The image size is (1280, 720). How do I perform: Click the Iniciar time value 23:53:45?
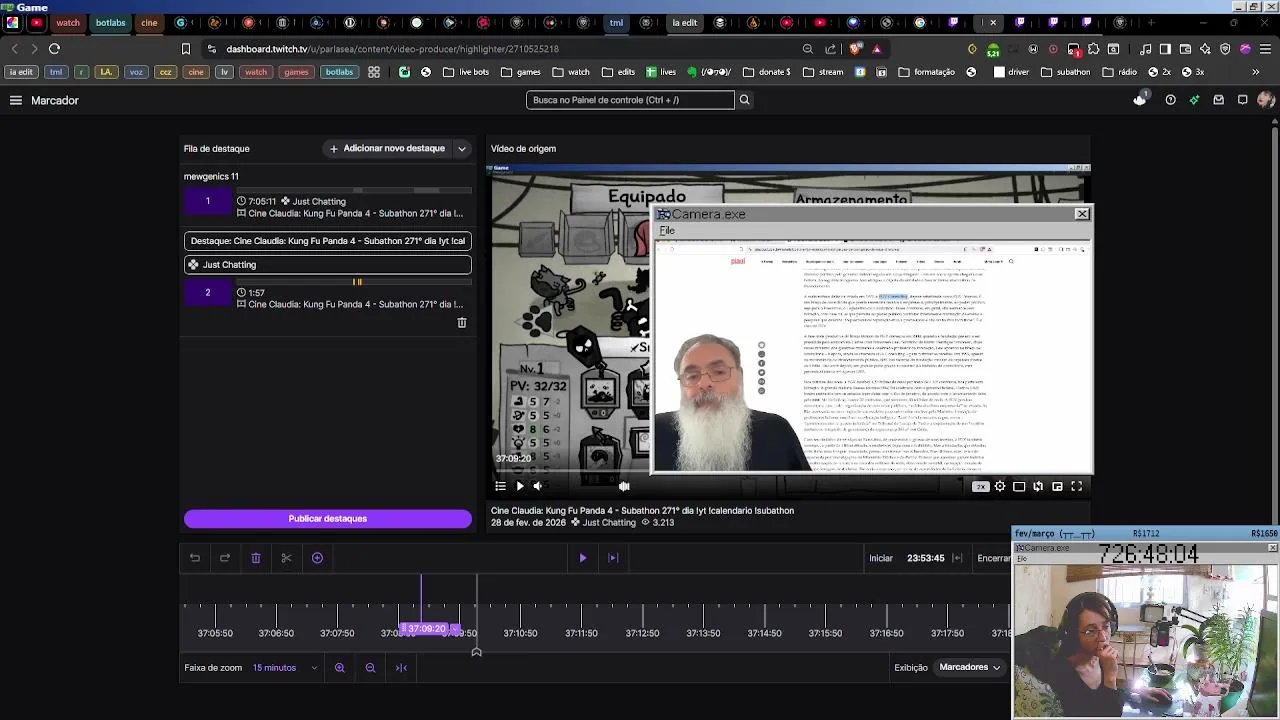[926, 558]
